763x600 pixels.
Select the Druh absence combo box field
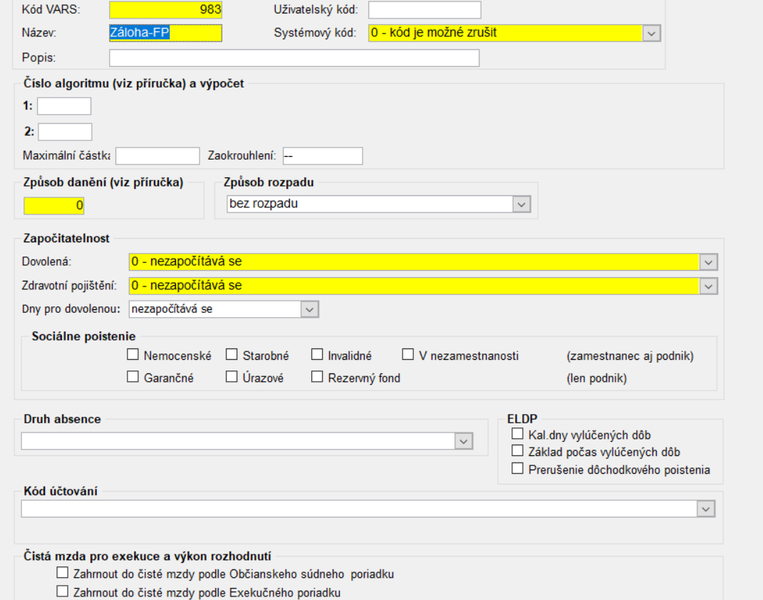point(247,441)
